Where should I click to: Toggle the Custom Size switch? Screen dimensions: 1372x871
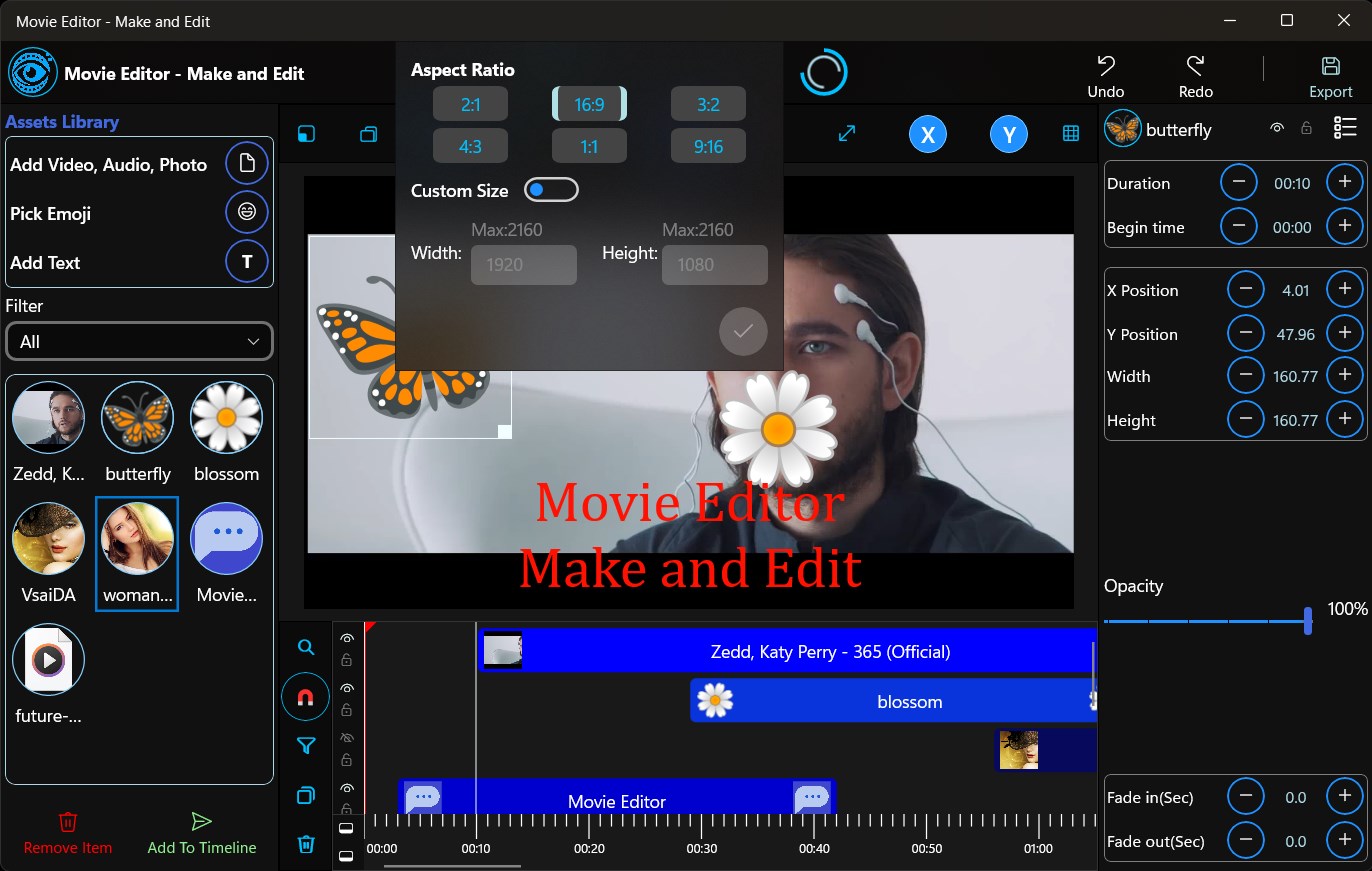[x=551, y=189]
